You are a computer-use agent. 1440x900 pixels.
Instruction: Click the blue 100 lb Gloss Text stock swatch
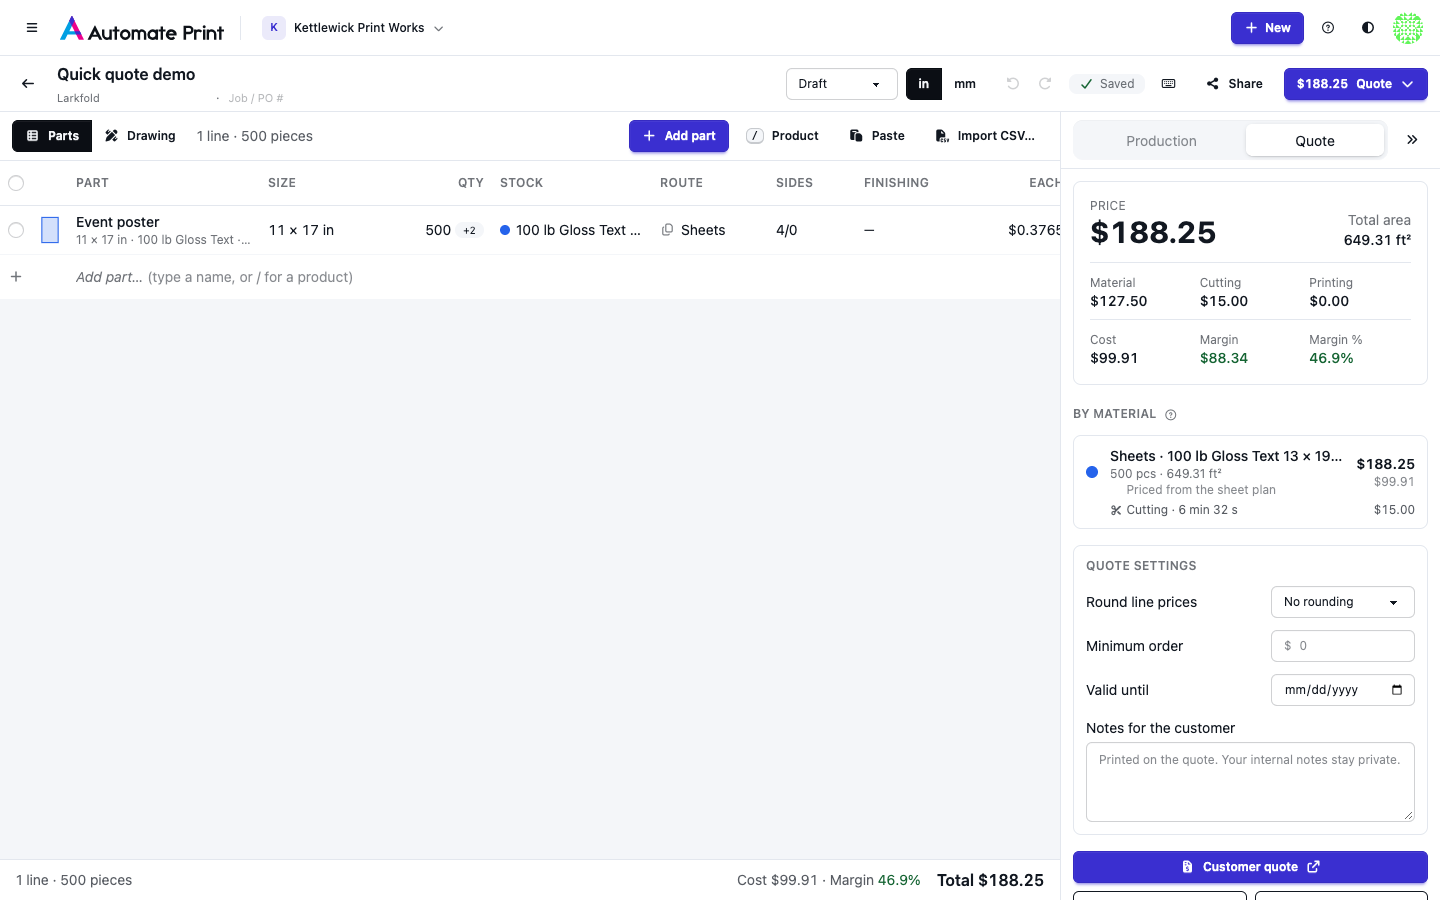tap(505, 230)
